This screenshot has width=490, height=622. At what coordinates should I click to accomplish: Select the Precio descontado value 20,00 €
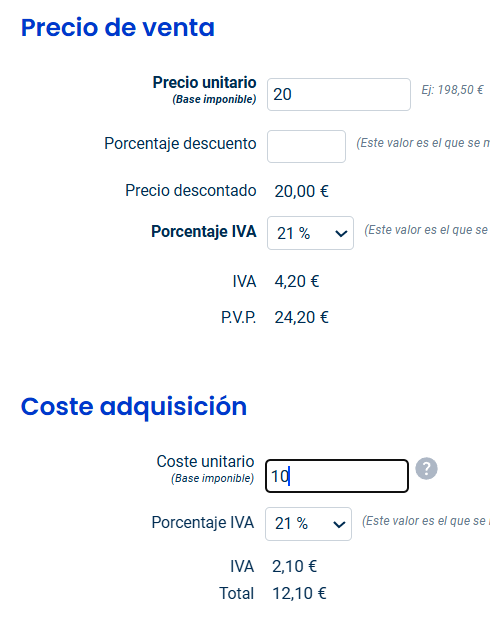(302, 191)
